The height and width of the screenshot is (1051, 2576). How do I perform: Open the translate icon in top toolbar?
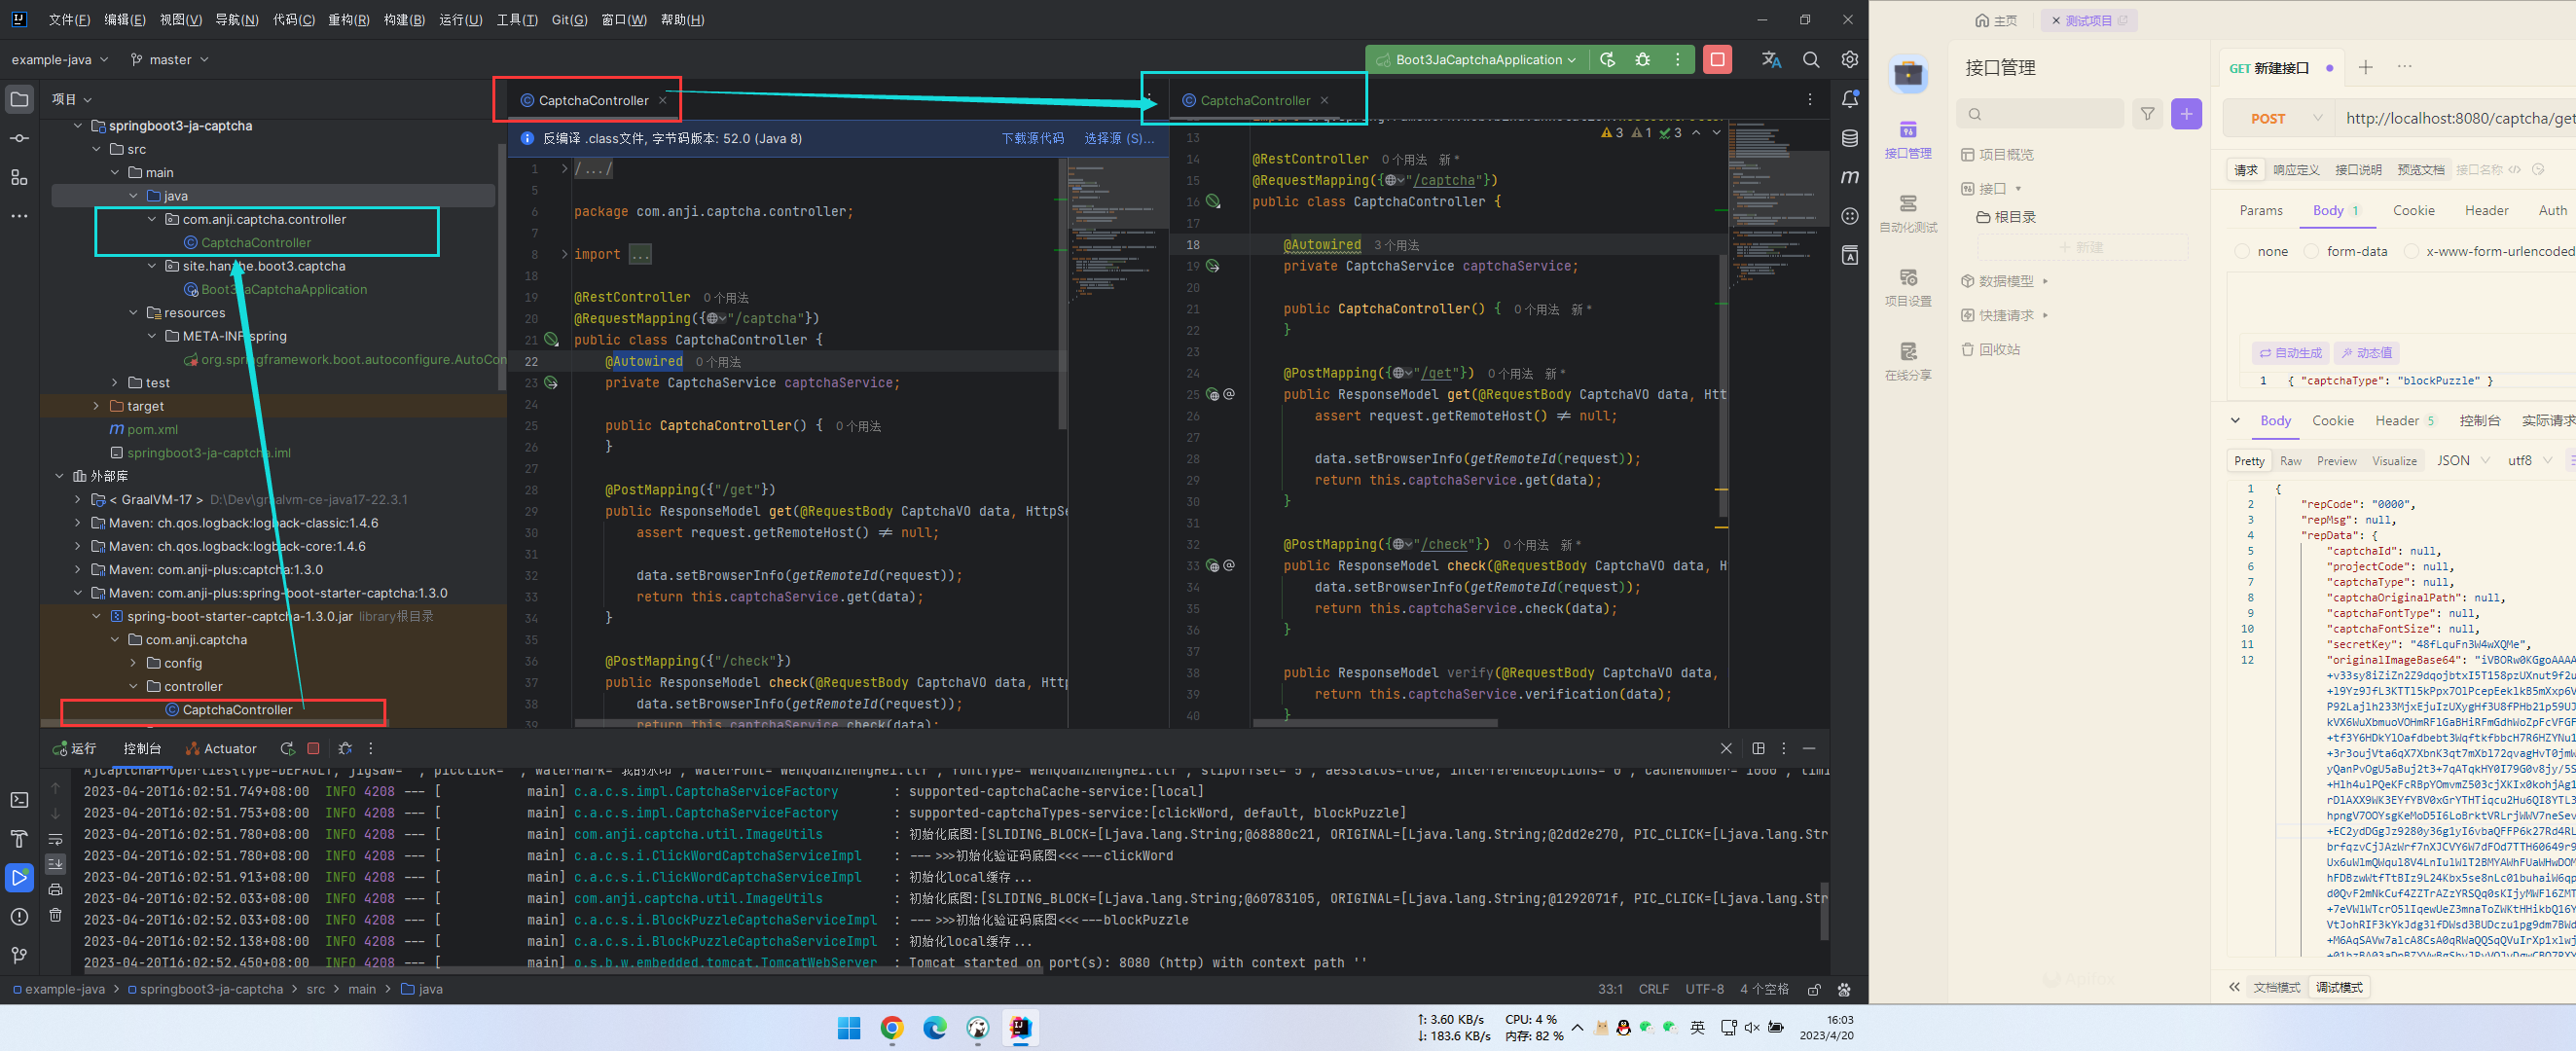tap(1771, 60)
